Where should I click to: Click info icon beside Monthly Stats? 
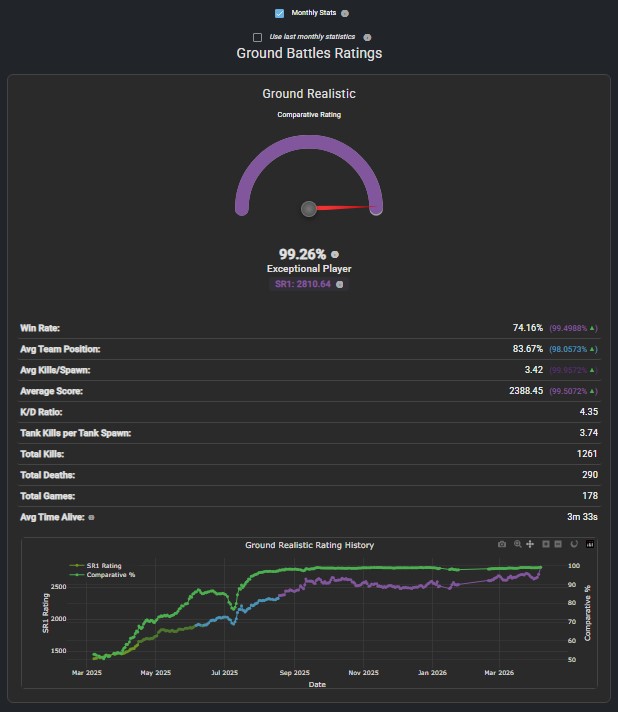[x=345, y=14]
